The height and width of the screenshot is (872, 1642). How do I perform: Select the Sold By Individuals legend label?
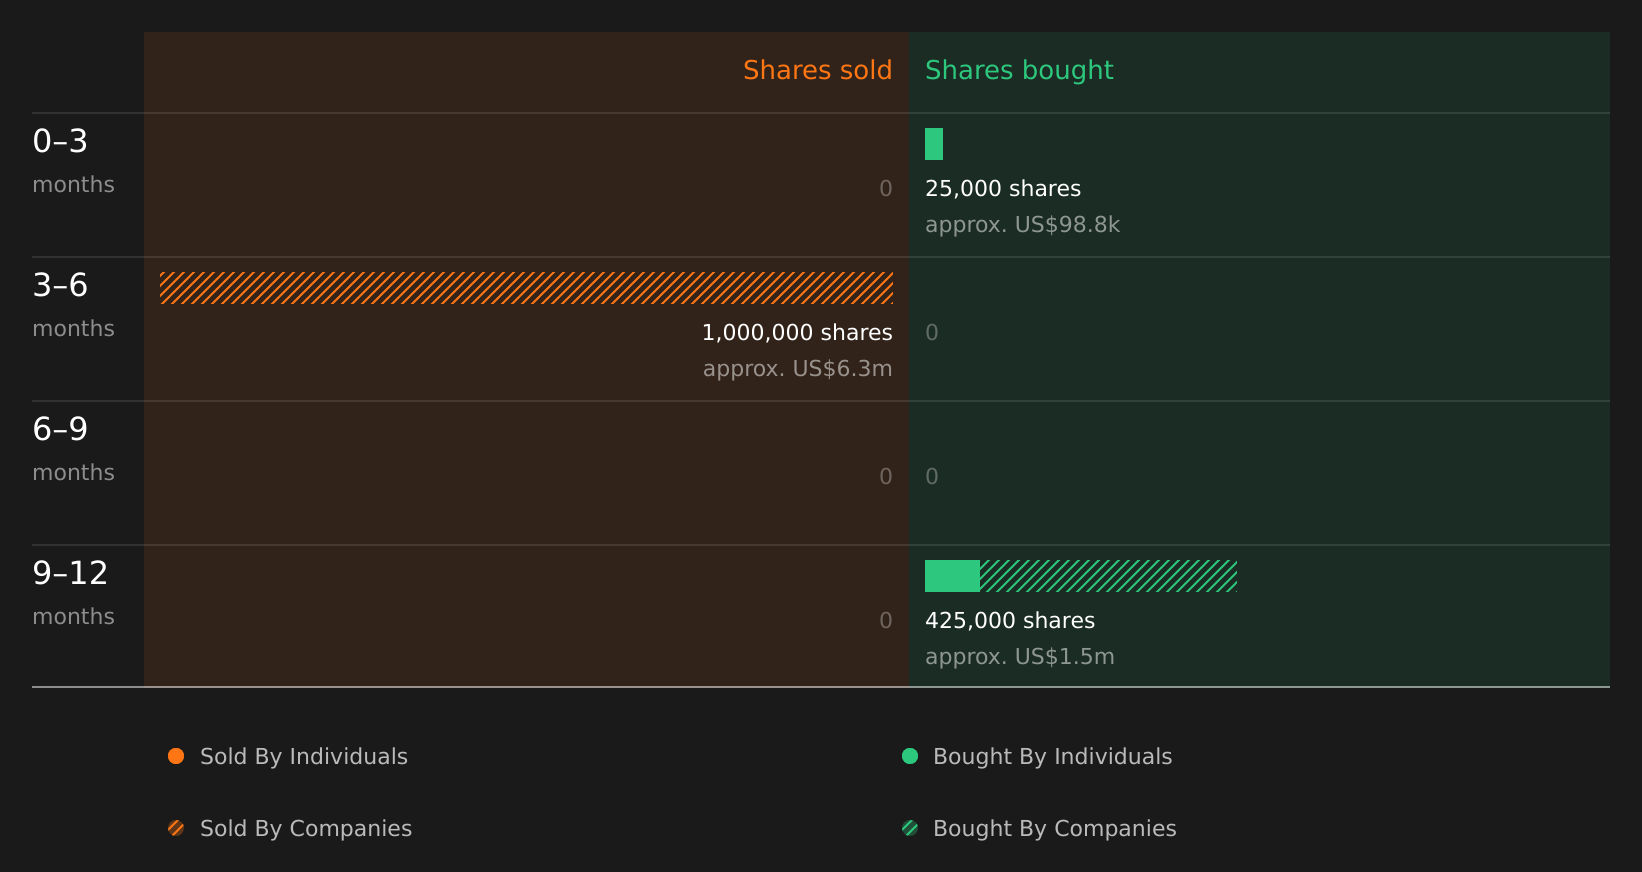point(304,757)
